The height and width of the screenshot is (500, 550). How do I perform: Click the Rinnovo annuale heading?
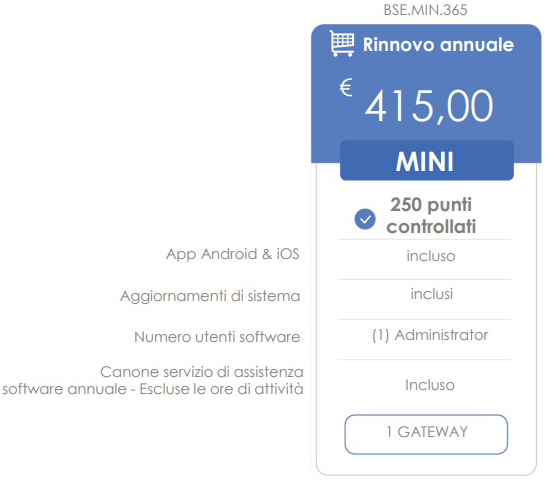438,45
